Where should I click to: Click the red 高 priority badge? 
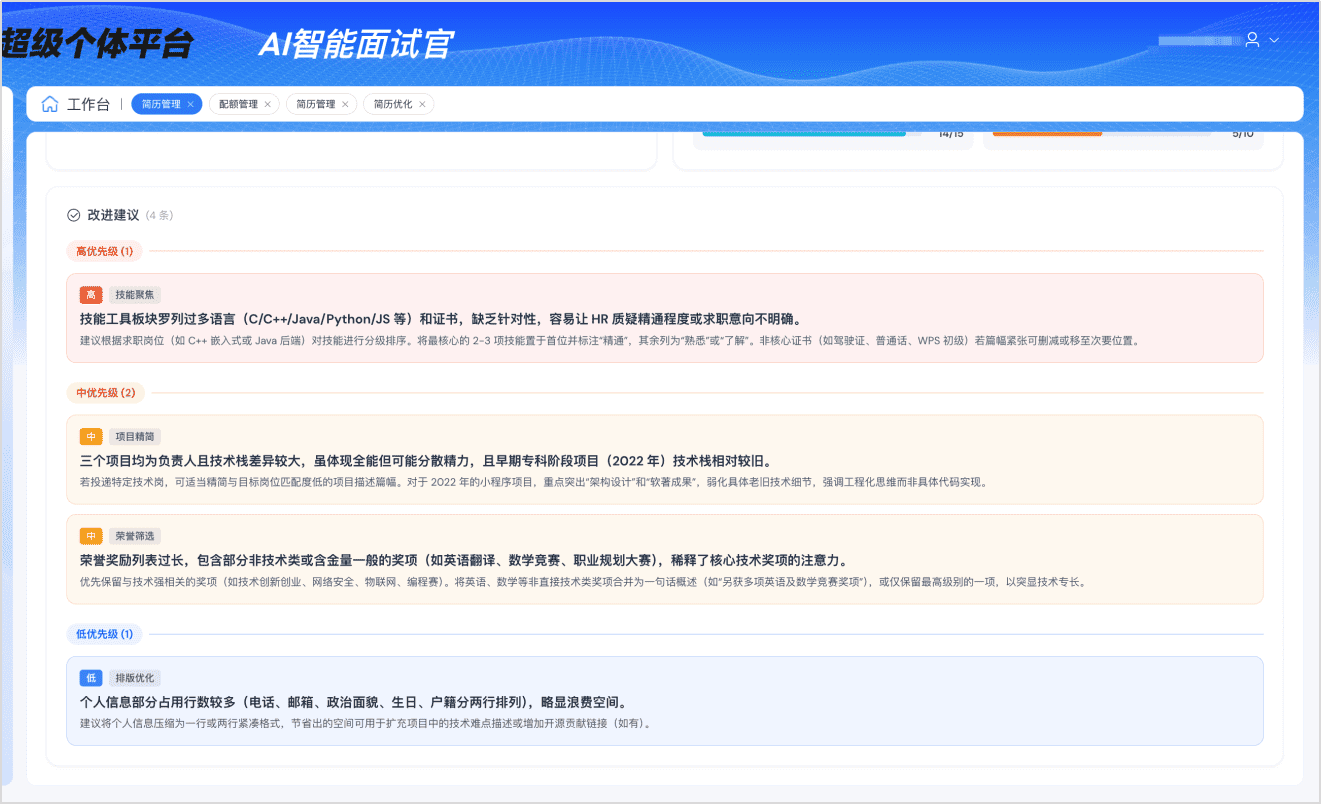click(91, 295)
